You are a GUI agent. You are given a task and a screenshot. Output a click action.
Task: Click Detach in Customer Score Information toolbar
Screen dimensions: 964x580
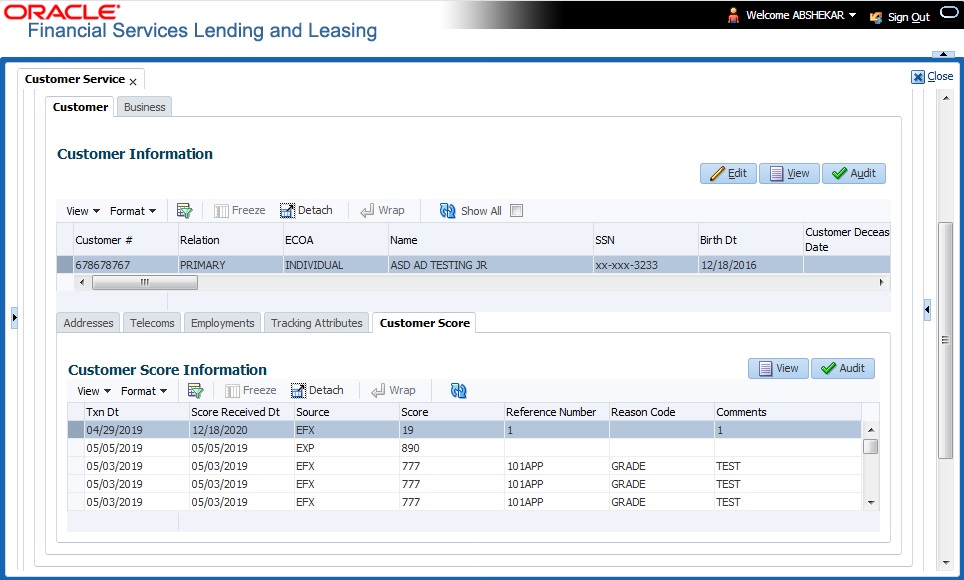pyautogui.click(x=317, y=391)
